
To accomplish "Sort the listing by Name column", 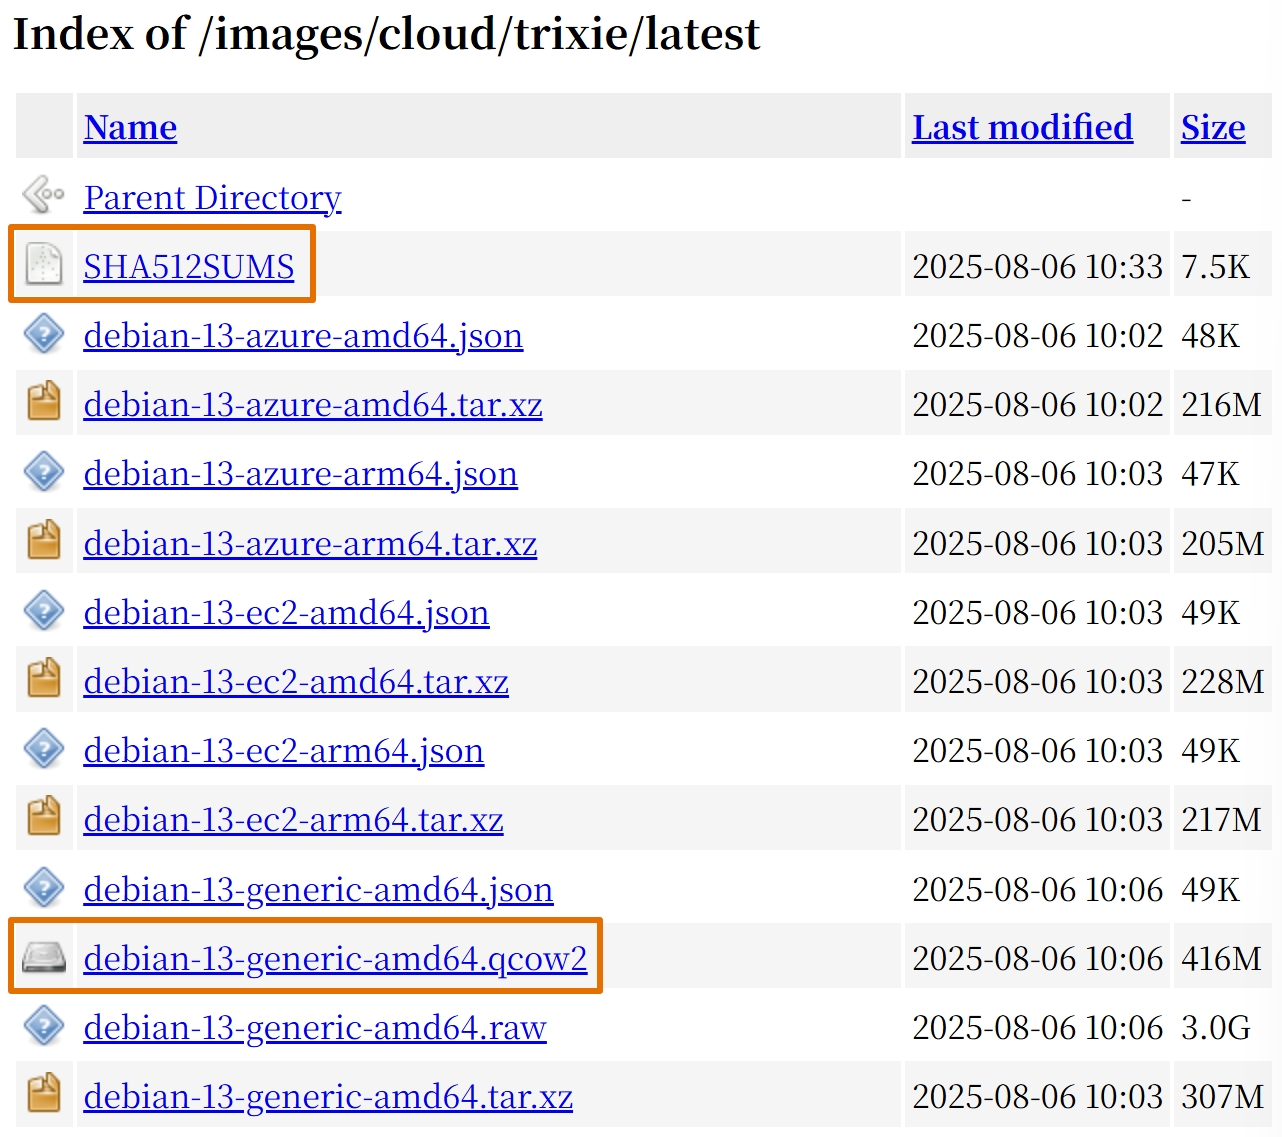I will point(130,127).
